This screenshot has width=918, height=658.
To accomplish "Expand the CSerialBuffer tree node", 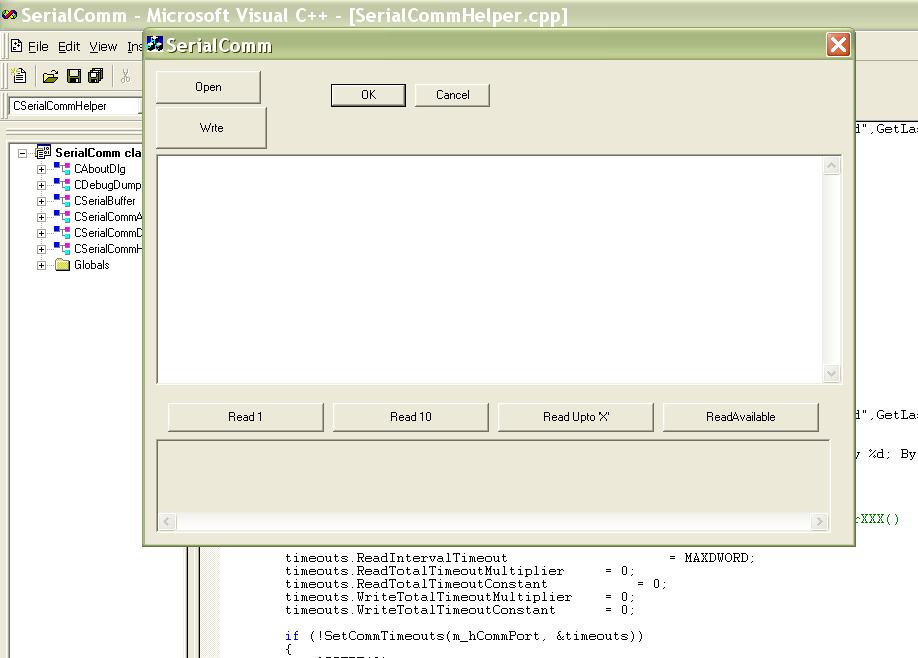I will pos(41,201).
